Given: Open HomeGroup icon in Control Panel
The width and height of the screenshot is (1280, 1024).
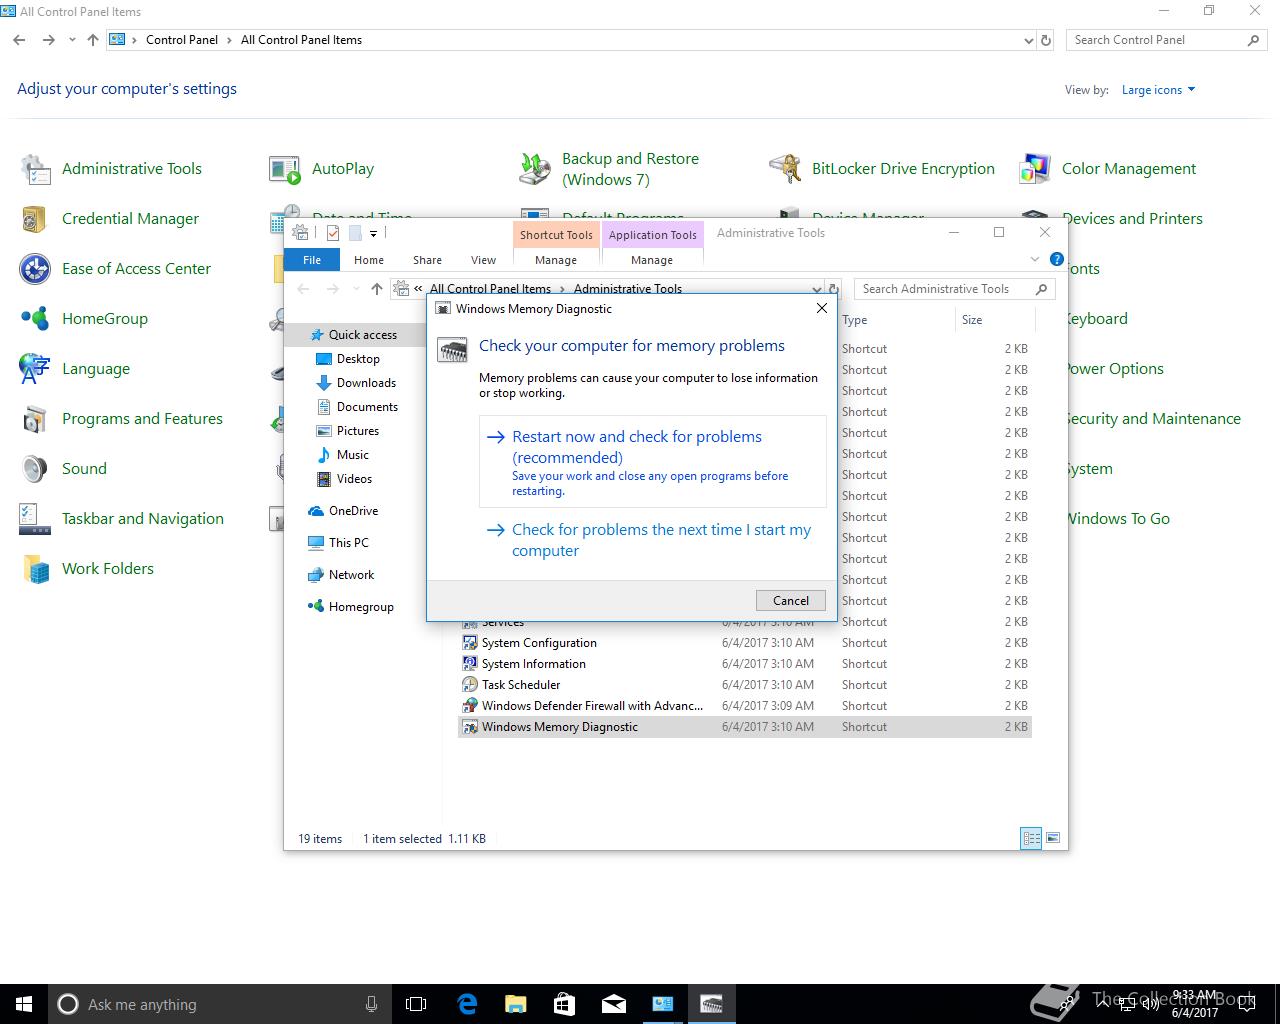Looking at the screenshot, I should (x=36, y=319).
